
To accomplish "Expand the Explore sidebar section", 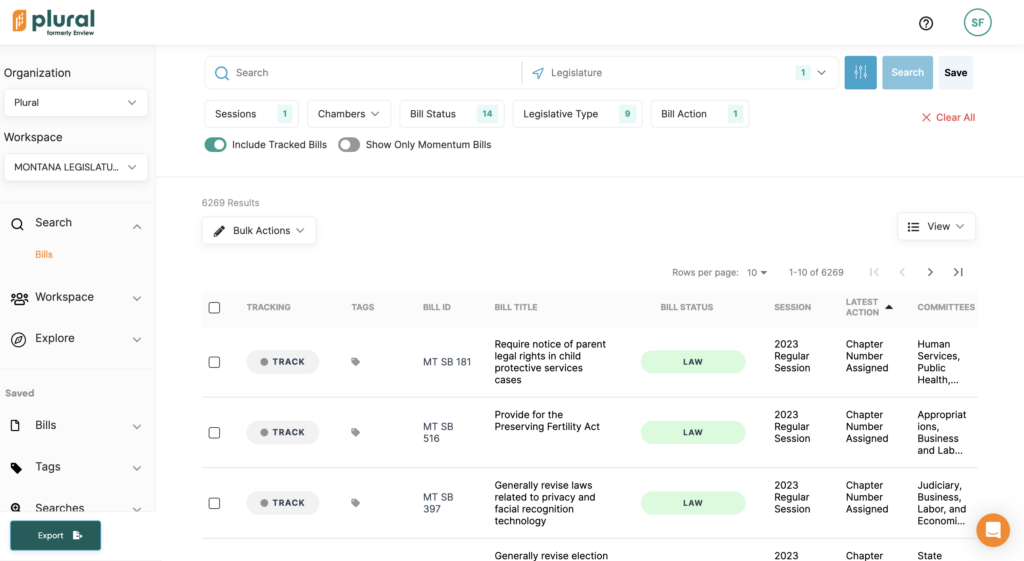I will coord(76,339).
